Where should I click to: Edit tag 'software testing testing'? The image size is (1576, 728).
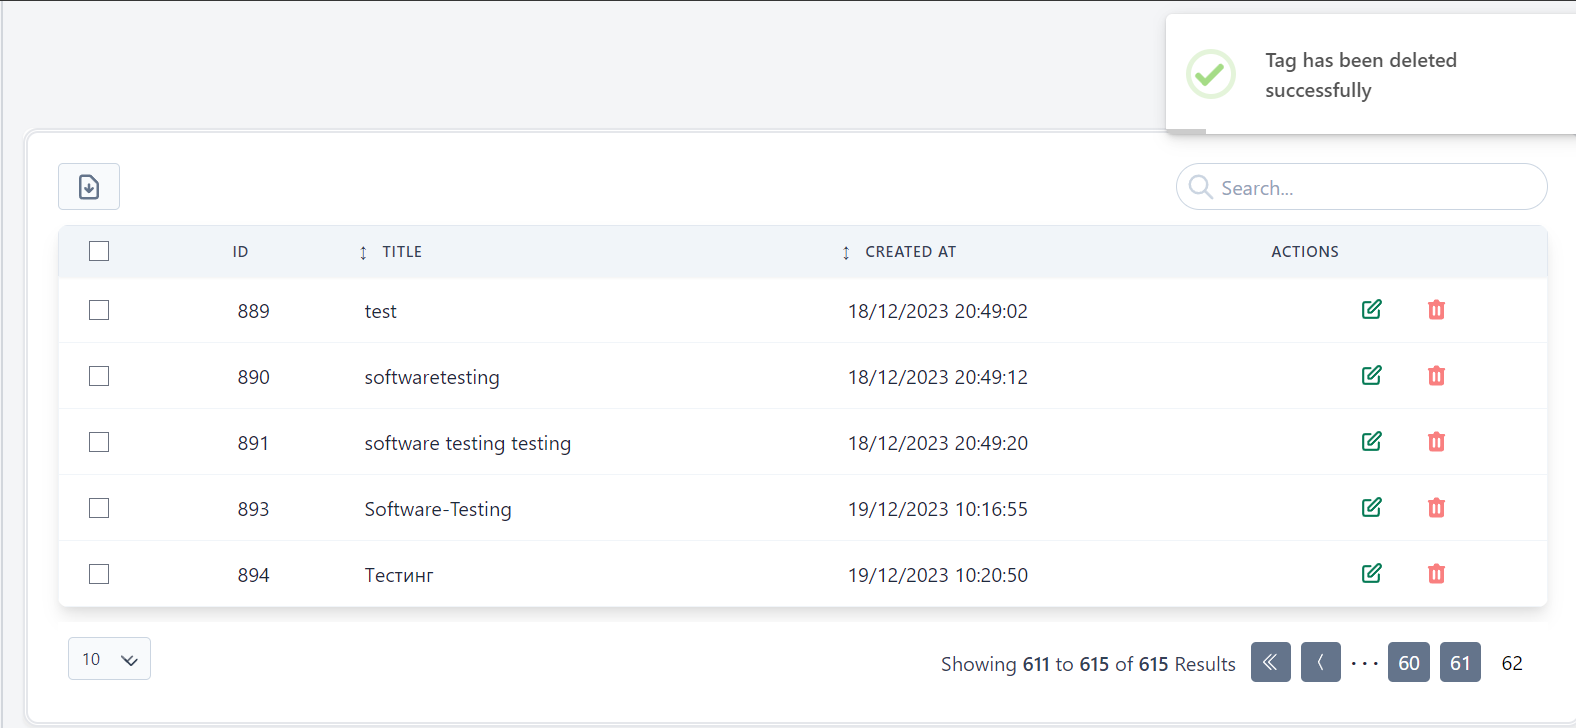pos(1371,442)
